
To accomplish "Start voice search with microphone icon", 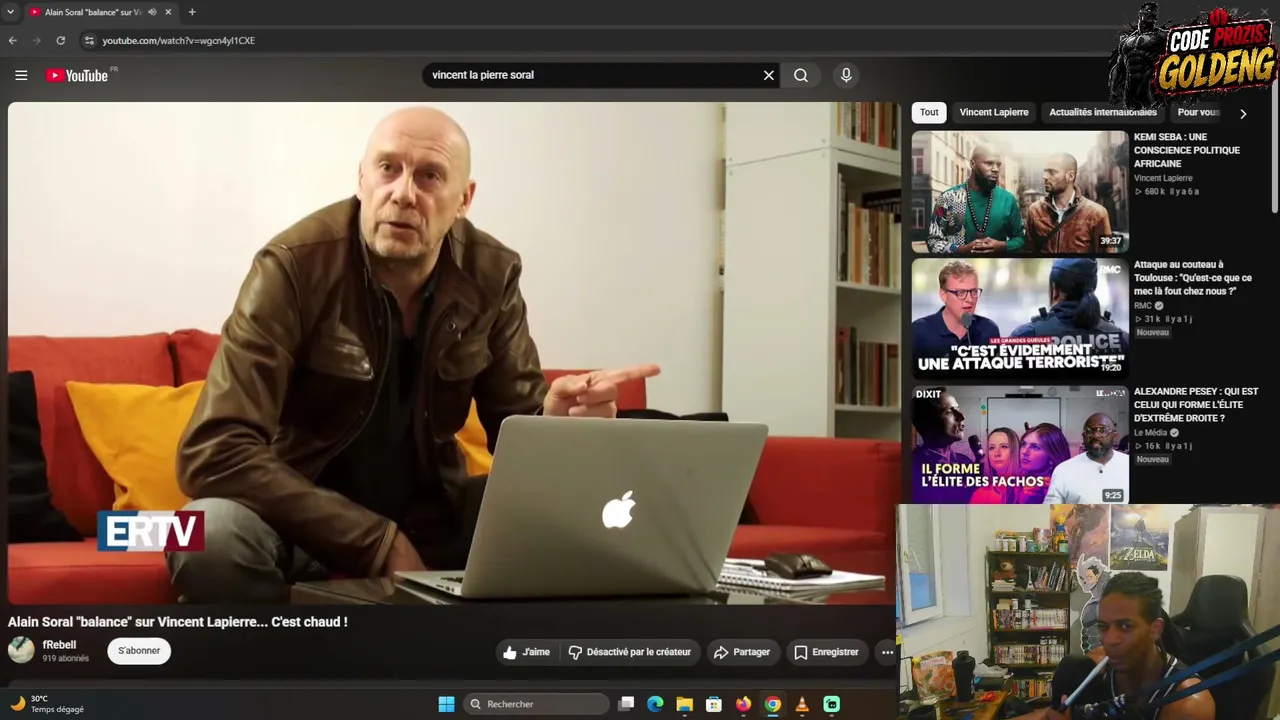I will (x=846, y=75).
